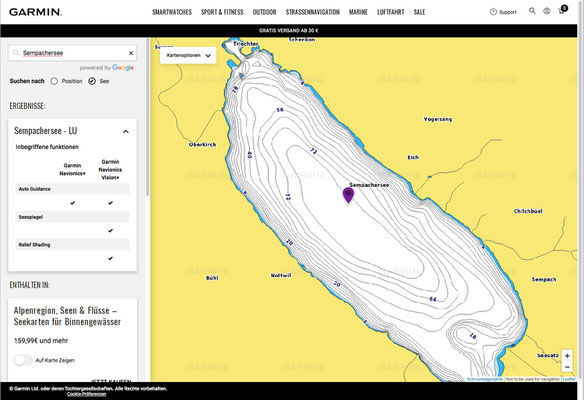
Task: Collapse the Sempachersee - LU result card
Action: tap(126, 131)
